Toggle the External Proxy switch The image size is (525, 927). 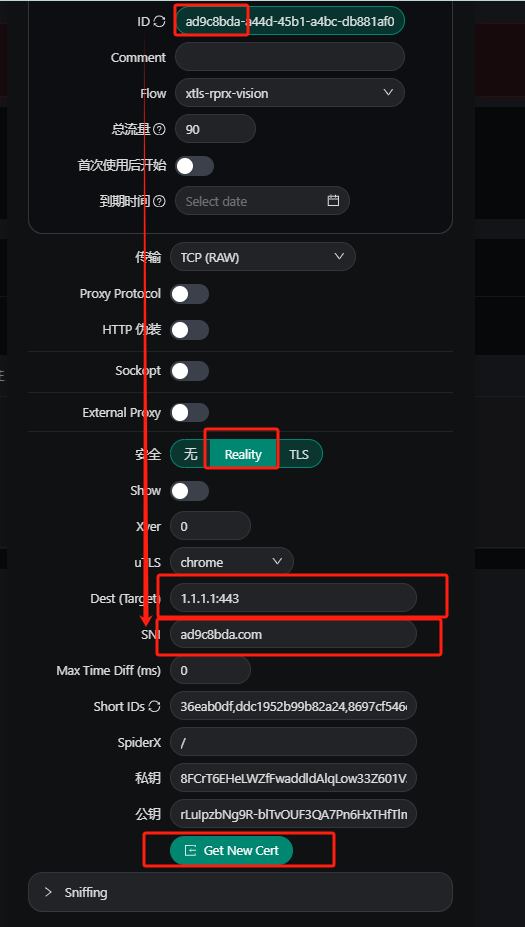[x=190, y=413]
